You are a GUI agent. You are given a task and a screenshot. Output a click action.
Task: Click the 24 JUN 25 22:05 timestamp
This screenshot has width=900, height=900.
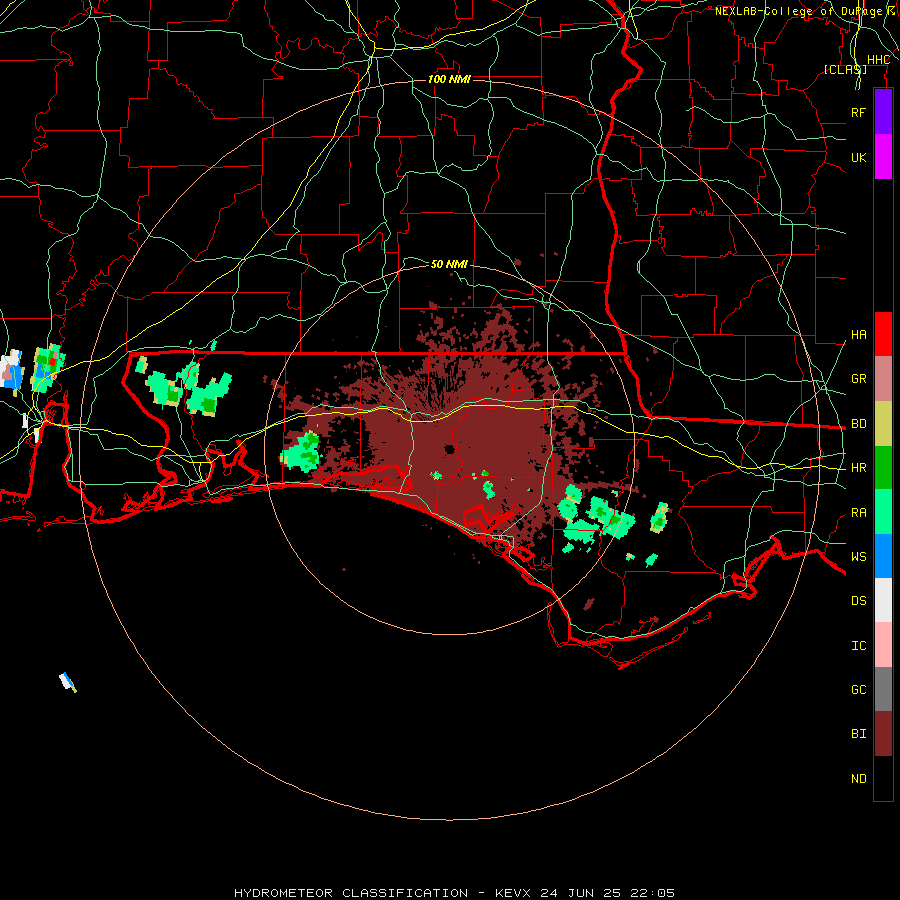click(607, 893)
